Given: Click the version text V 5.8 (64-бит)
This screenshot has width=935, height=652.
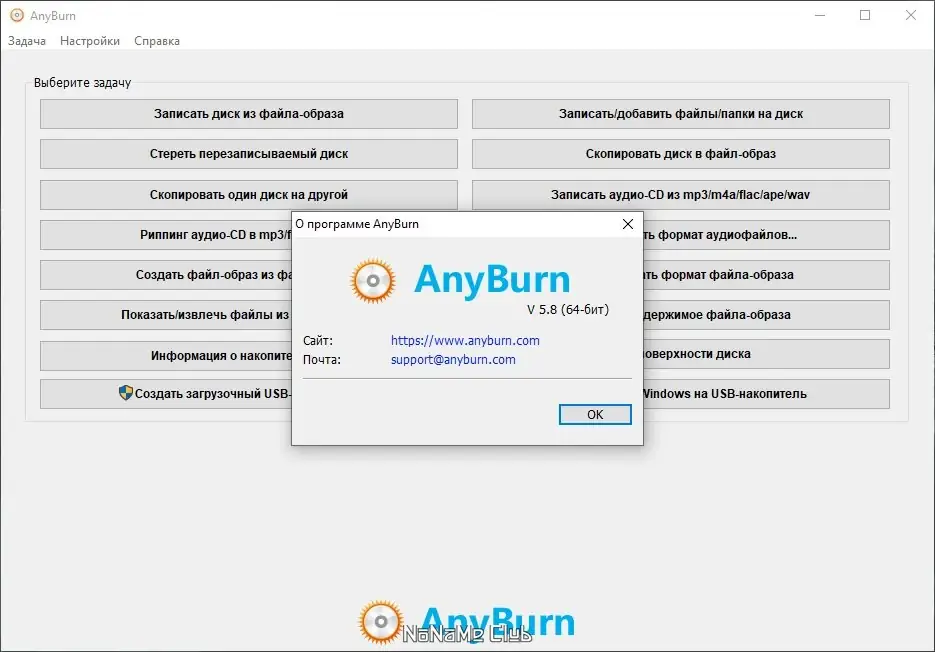Looking at the screenshot, I should pos(568,310).
